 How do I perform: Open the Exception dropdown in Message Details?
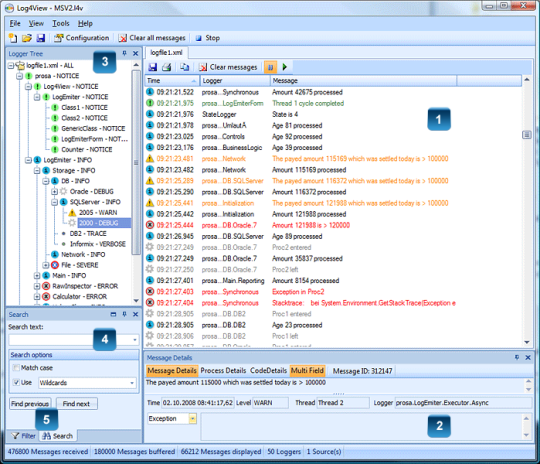click(x=193, y=419)
